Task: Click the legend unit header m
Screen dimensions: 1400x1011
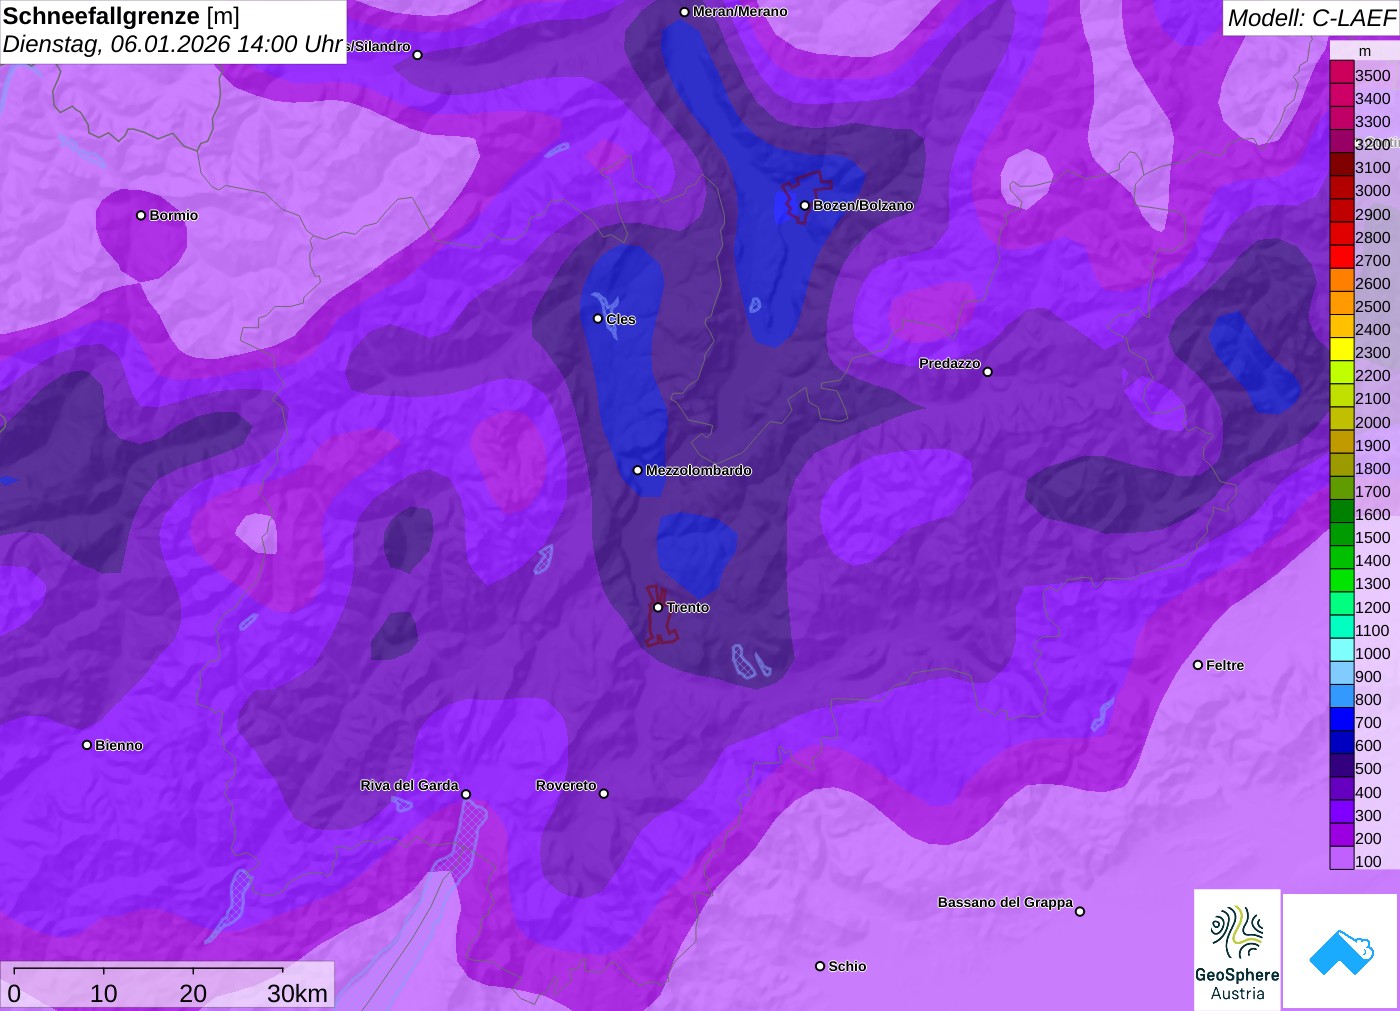Action: (x=1364, y=52)
